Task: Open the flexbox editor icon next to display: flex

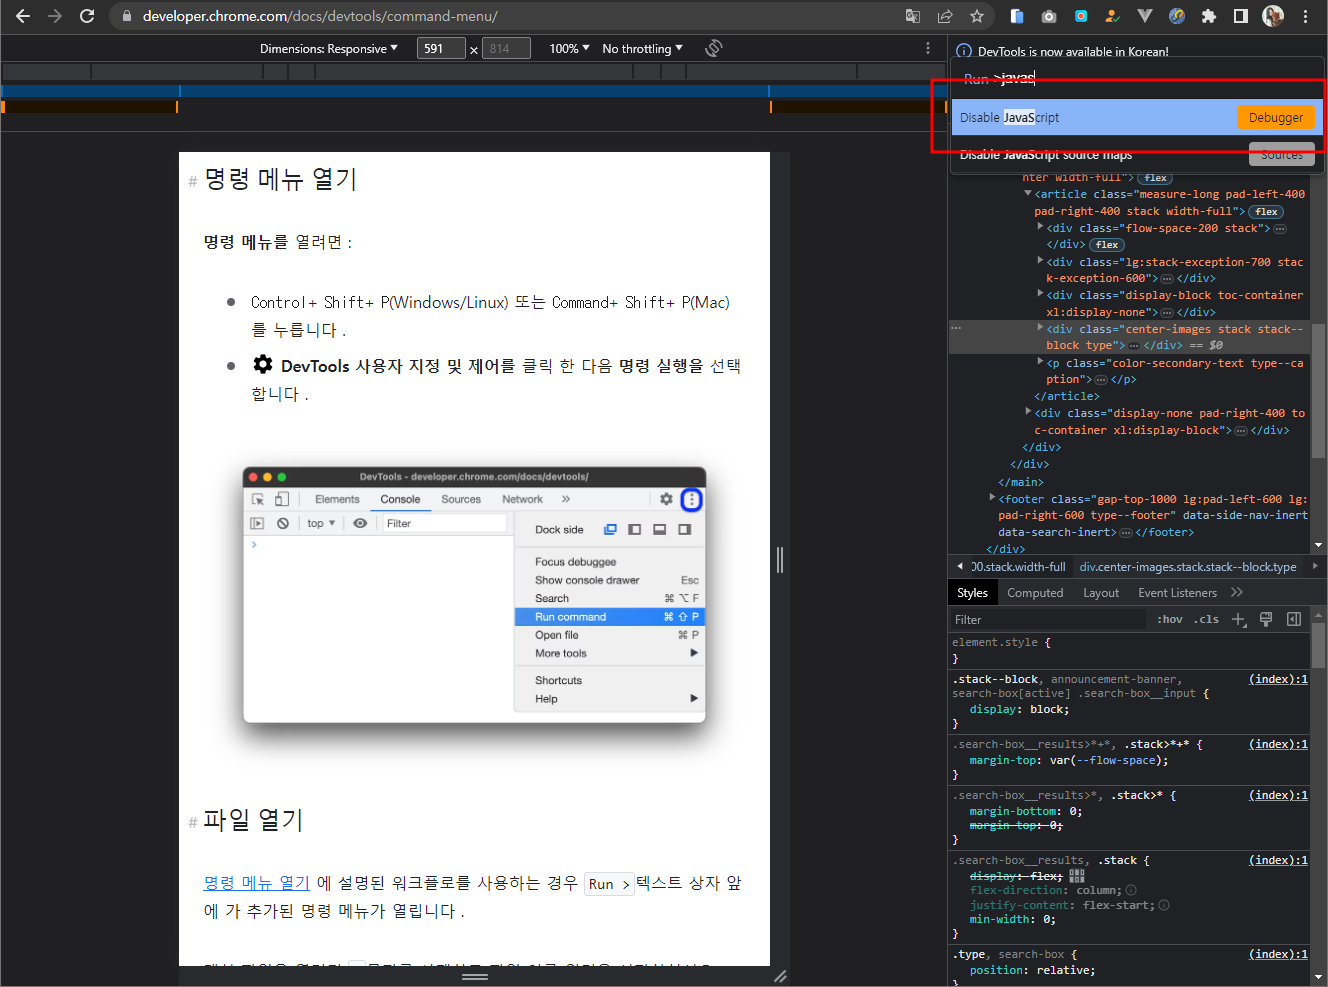Action: click(1077, 875)
